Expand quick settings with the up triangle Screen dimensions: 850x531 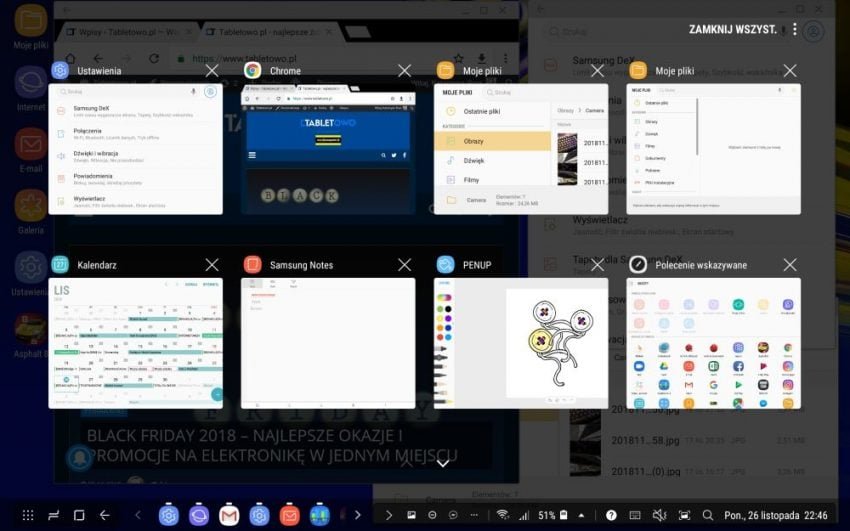coord(582,515)
